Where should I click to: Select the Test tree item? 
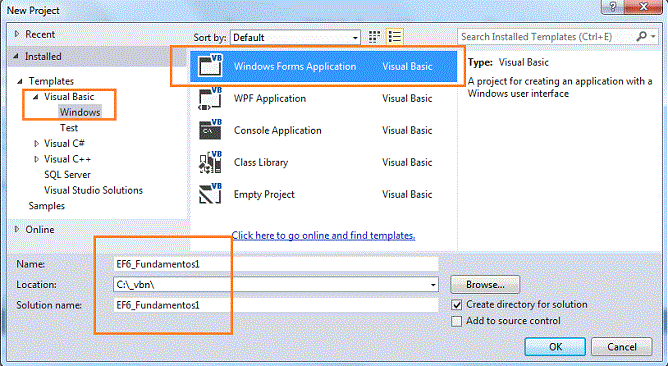(69, 128)
